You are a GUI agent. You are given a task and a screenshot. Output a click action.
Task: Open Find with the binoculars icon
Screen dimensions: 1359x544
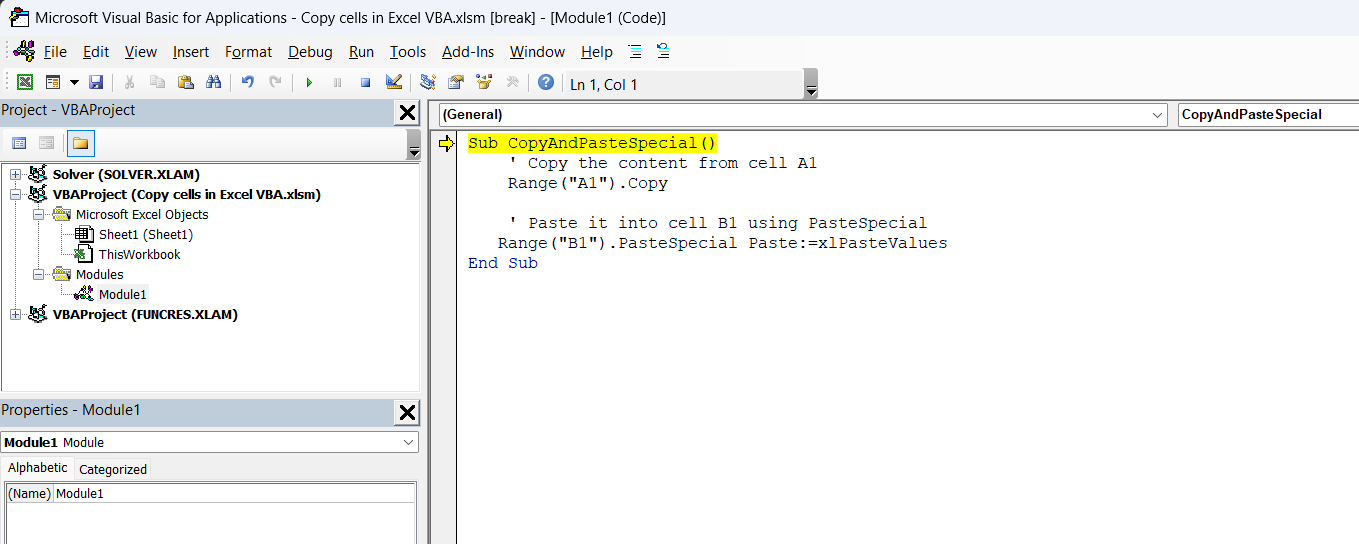tap(213, 83)
